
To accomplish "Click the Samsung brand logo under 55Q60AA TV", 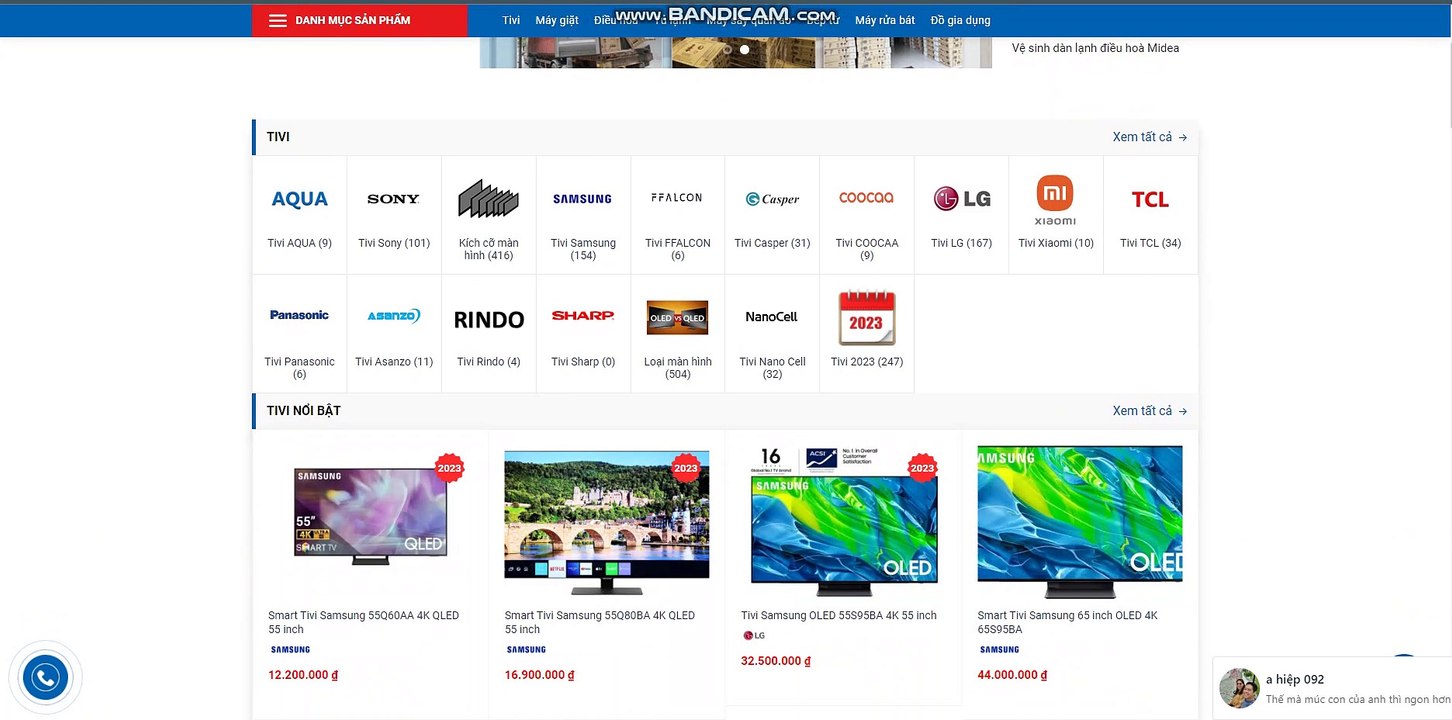I will pyautogui.click(x=290, y=650).
